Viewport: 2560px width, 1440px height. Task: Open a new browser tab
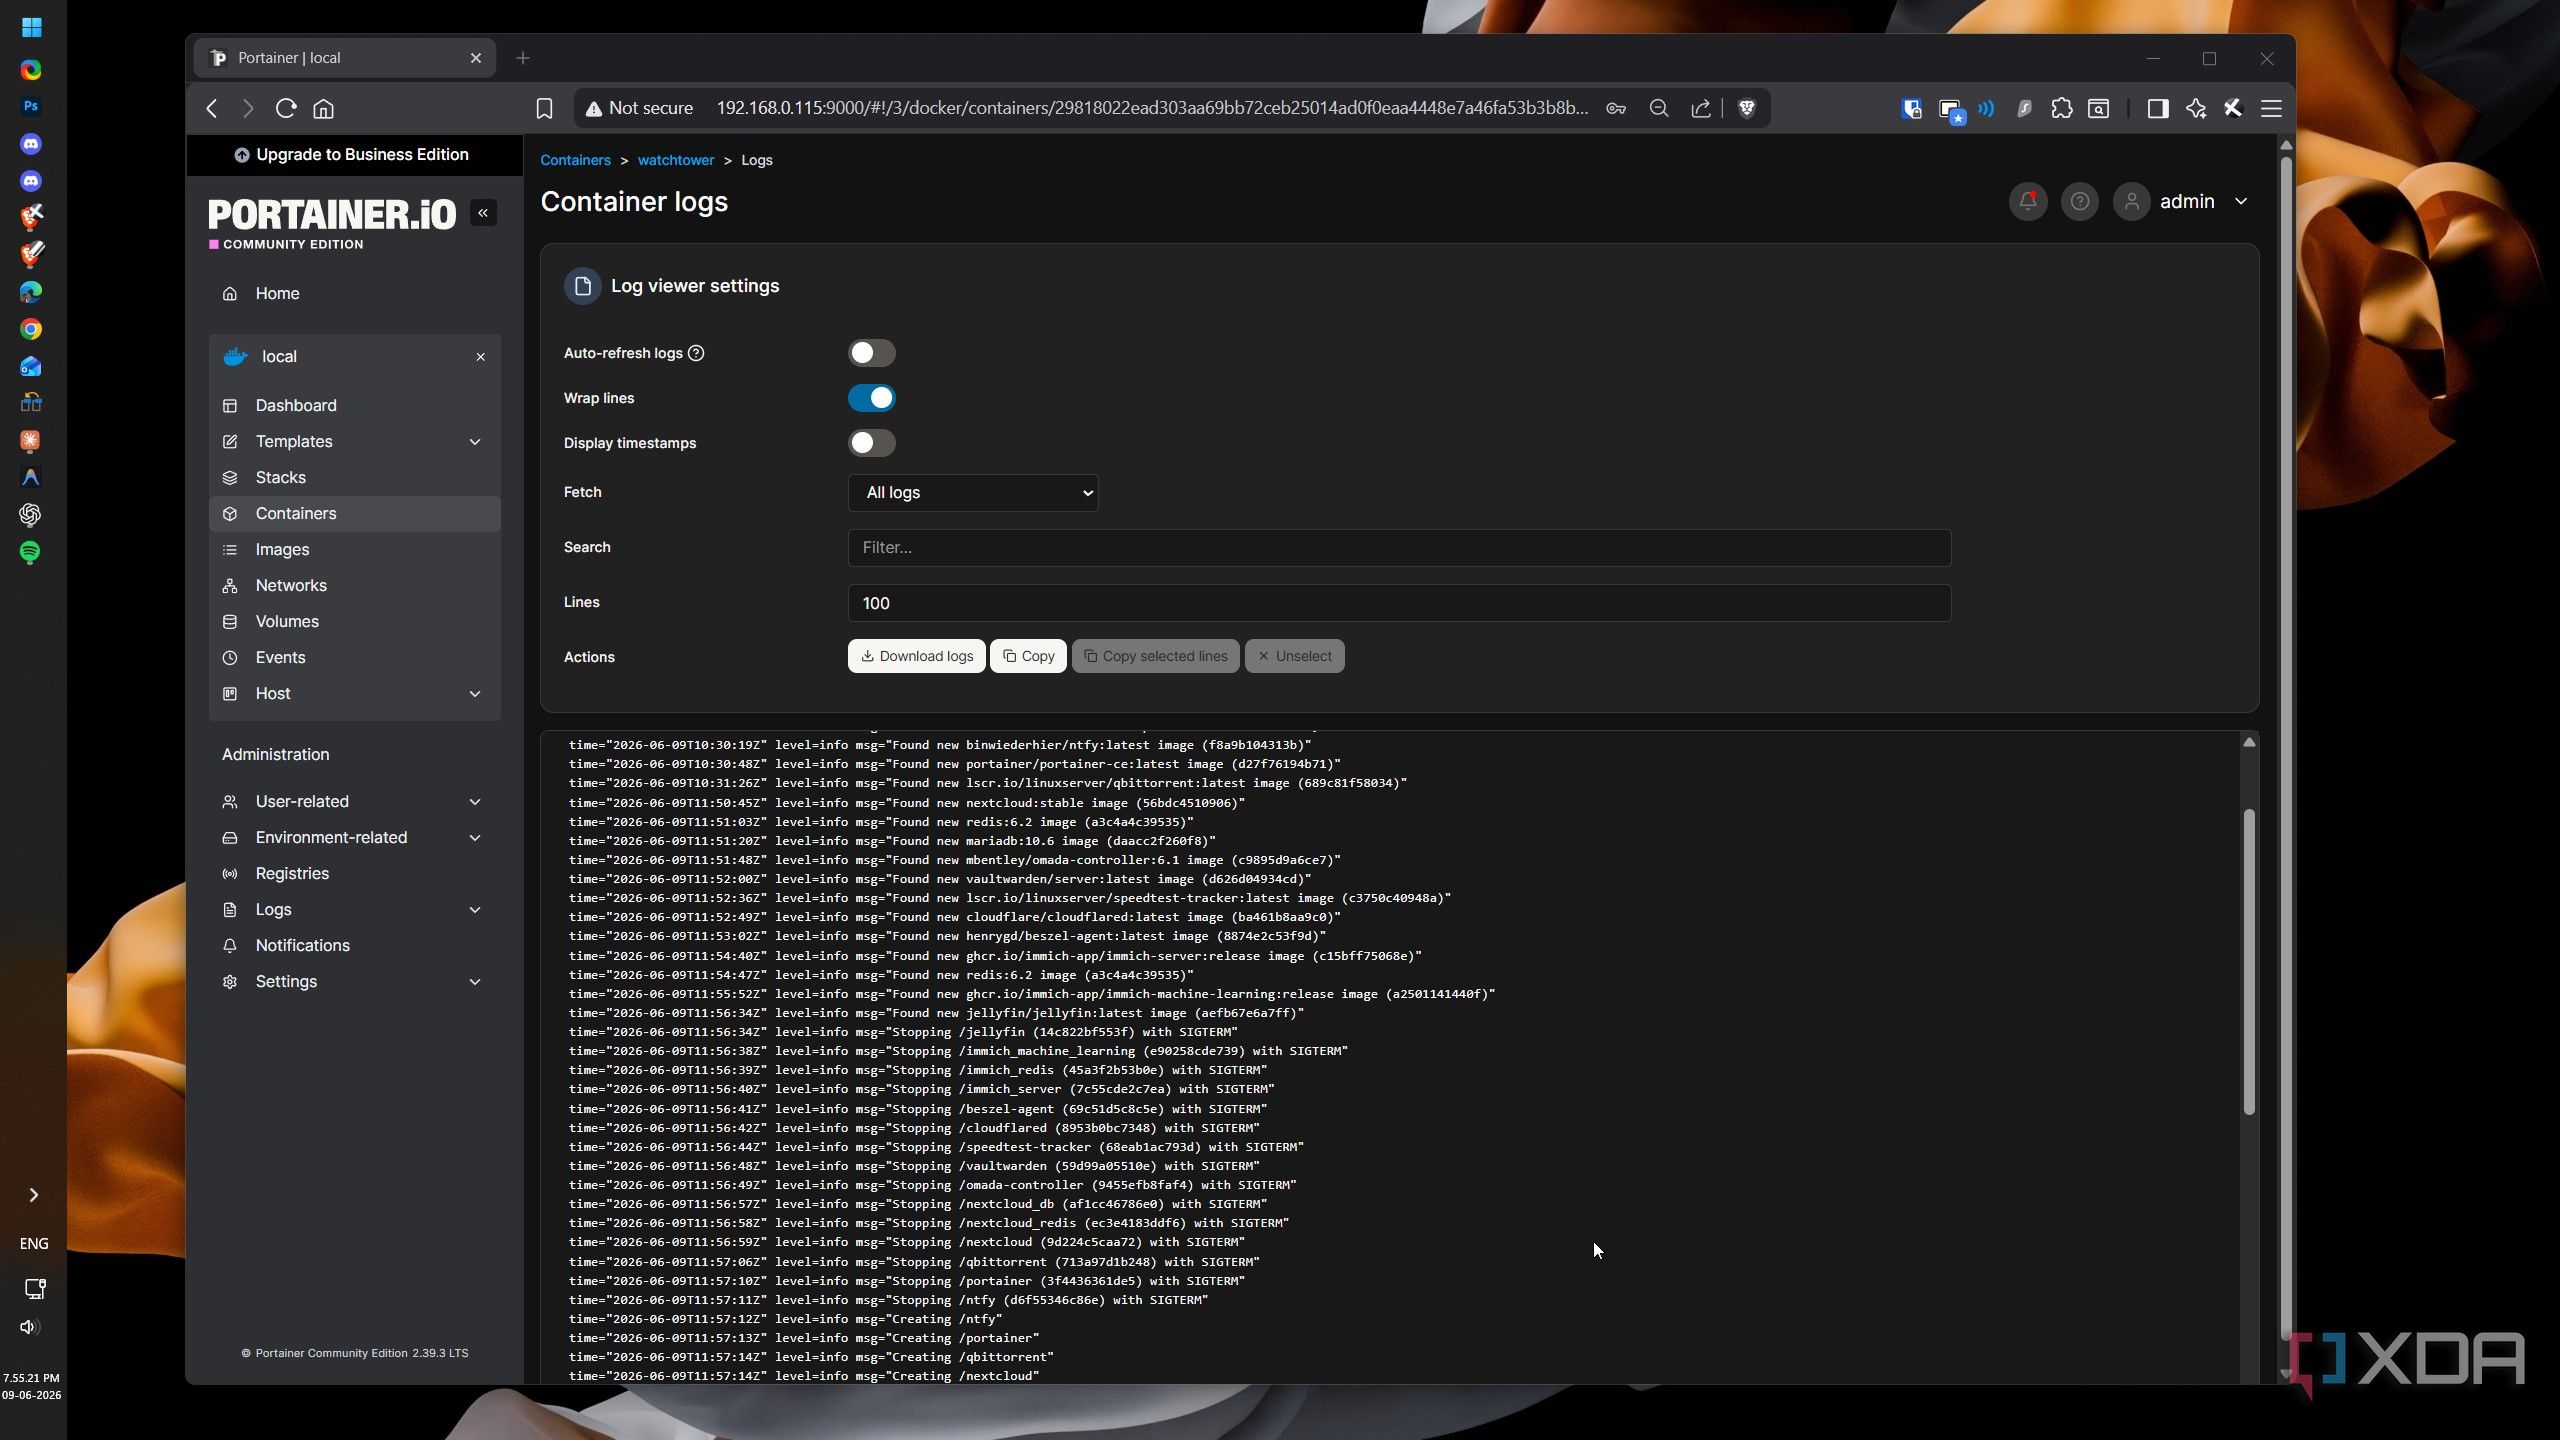pyautogui.click(x=522, y=58)
